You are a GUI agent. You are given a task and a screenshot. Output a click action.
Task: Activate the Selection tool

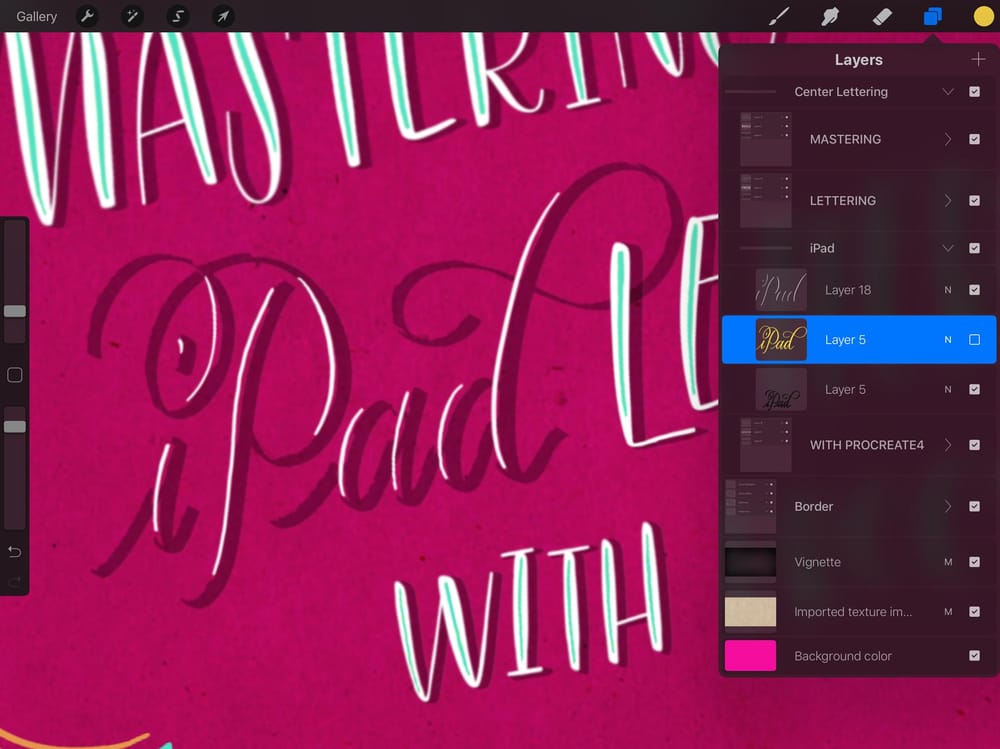point(177,16)
